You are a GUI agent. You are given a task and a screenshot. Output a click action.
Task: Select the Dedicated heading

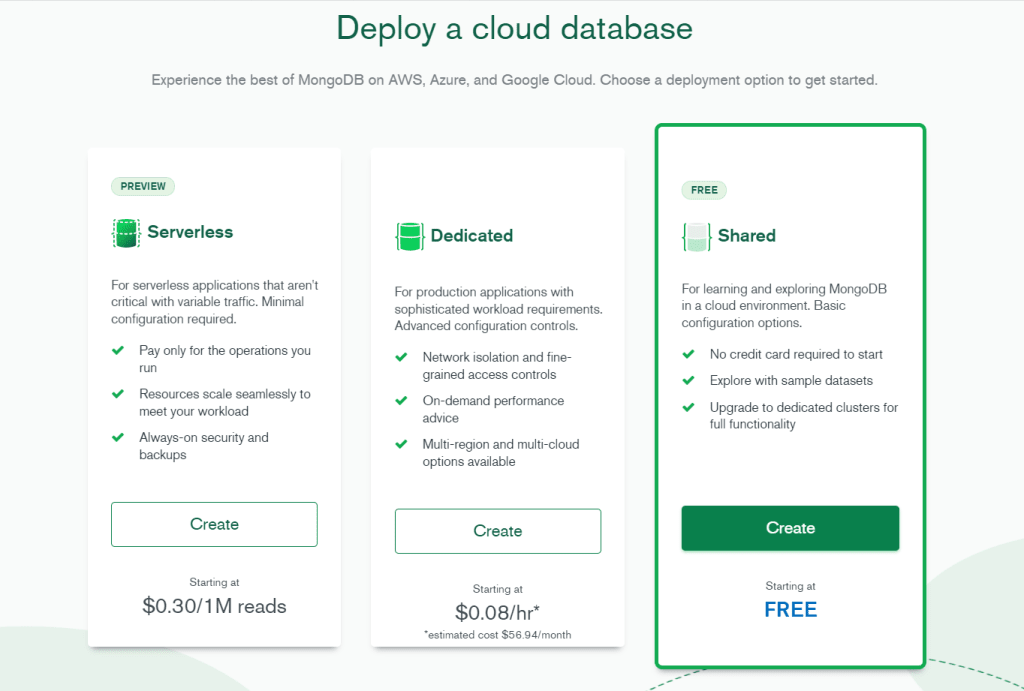point(472,236)
